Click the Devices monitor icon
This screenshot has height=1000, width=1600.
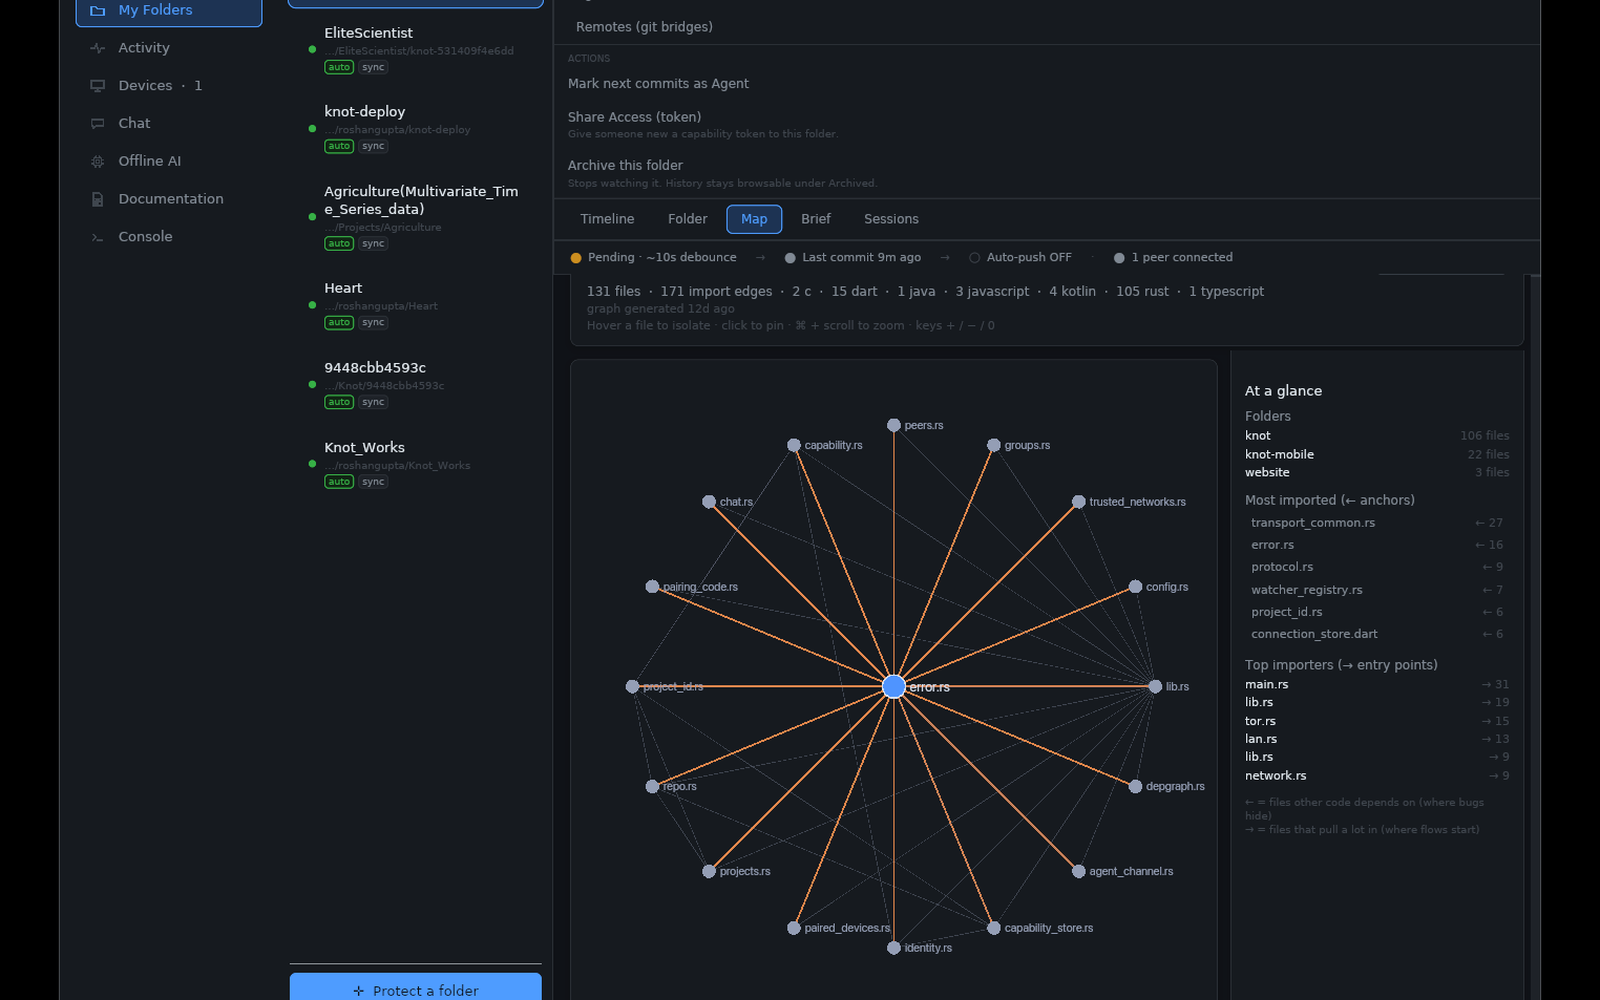[97, 86]
